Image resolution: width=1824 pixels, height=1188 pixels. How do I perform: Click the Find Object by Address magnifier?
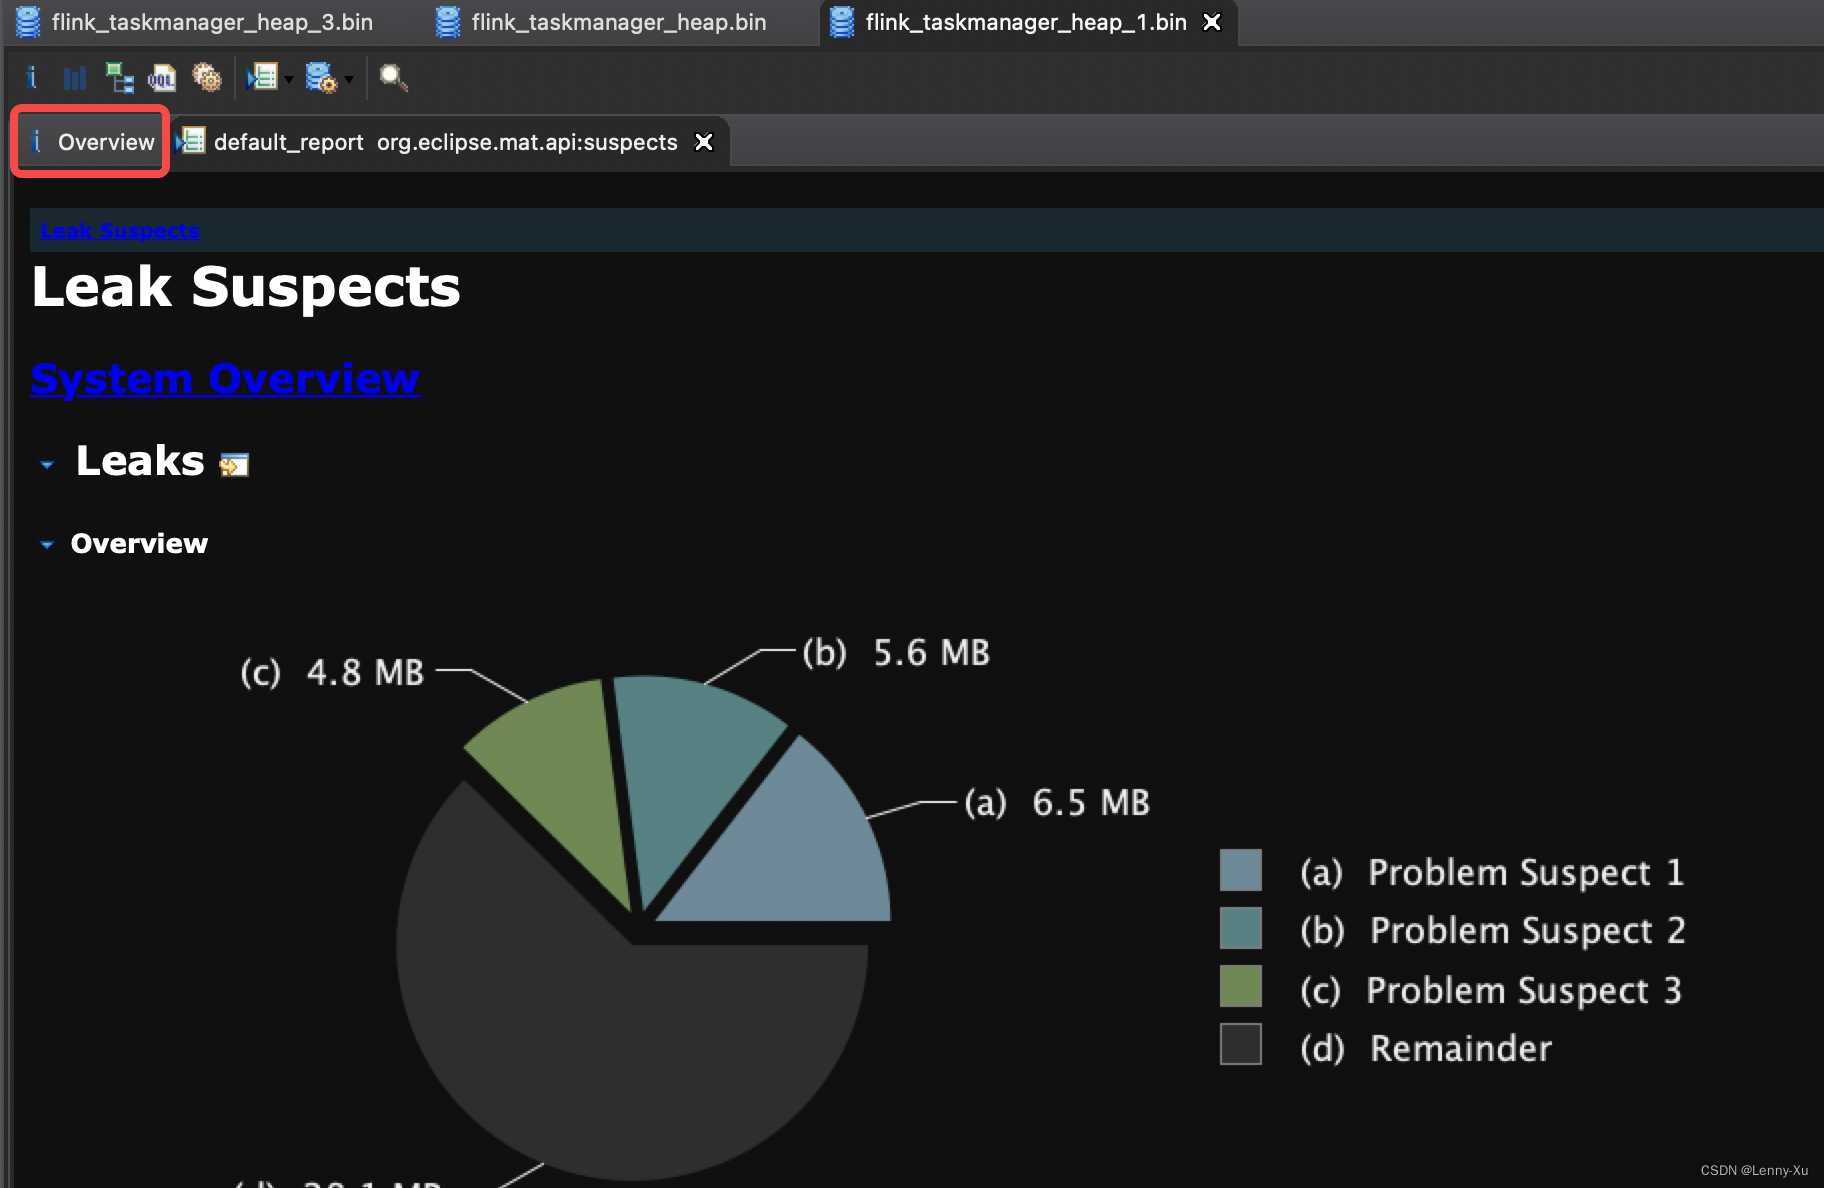point(393,77)
